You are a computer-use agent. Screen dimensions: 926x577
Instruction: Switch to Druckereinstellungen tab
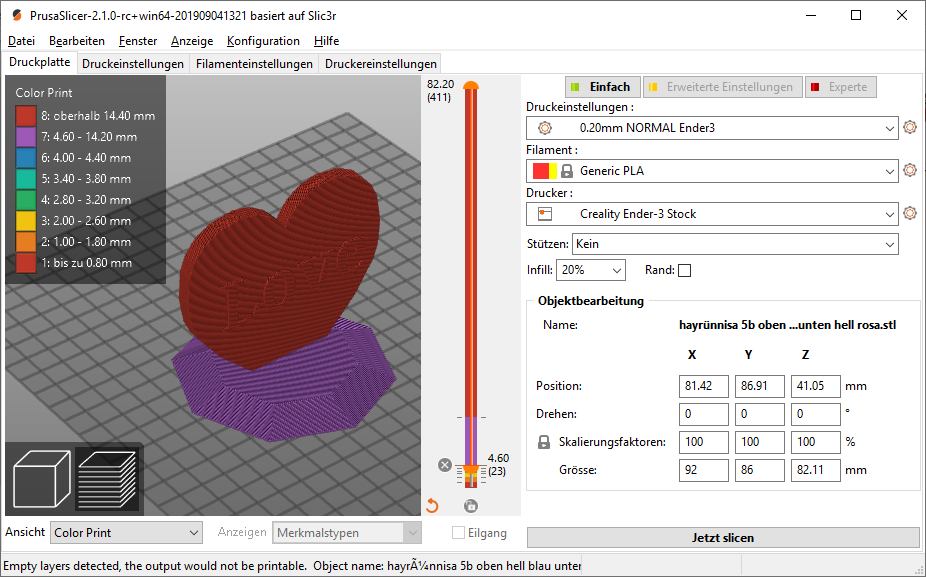380,64
